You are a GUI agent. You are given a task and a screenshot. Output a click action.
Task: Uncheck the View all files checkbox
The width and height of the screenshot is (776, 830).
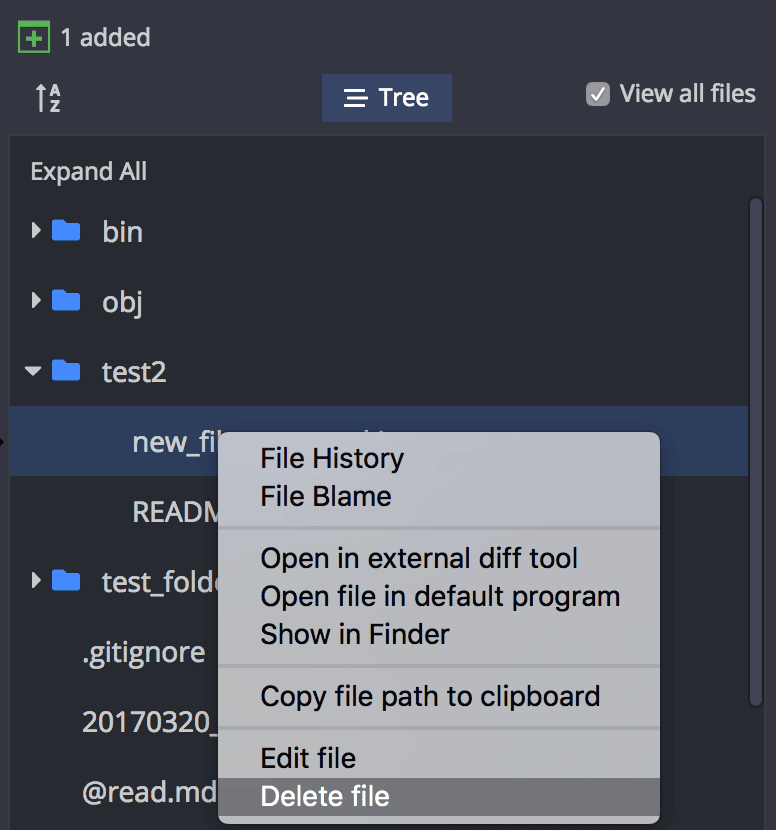(597, 93)
